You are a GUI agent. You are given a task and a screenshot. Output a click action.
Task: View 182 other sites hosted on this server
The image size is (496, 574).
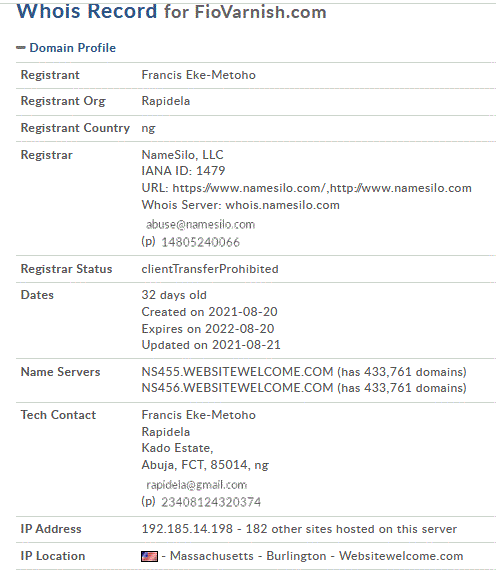(351, 529)
